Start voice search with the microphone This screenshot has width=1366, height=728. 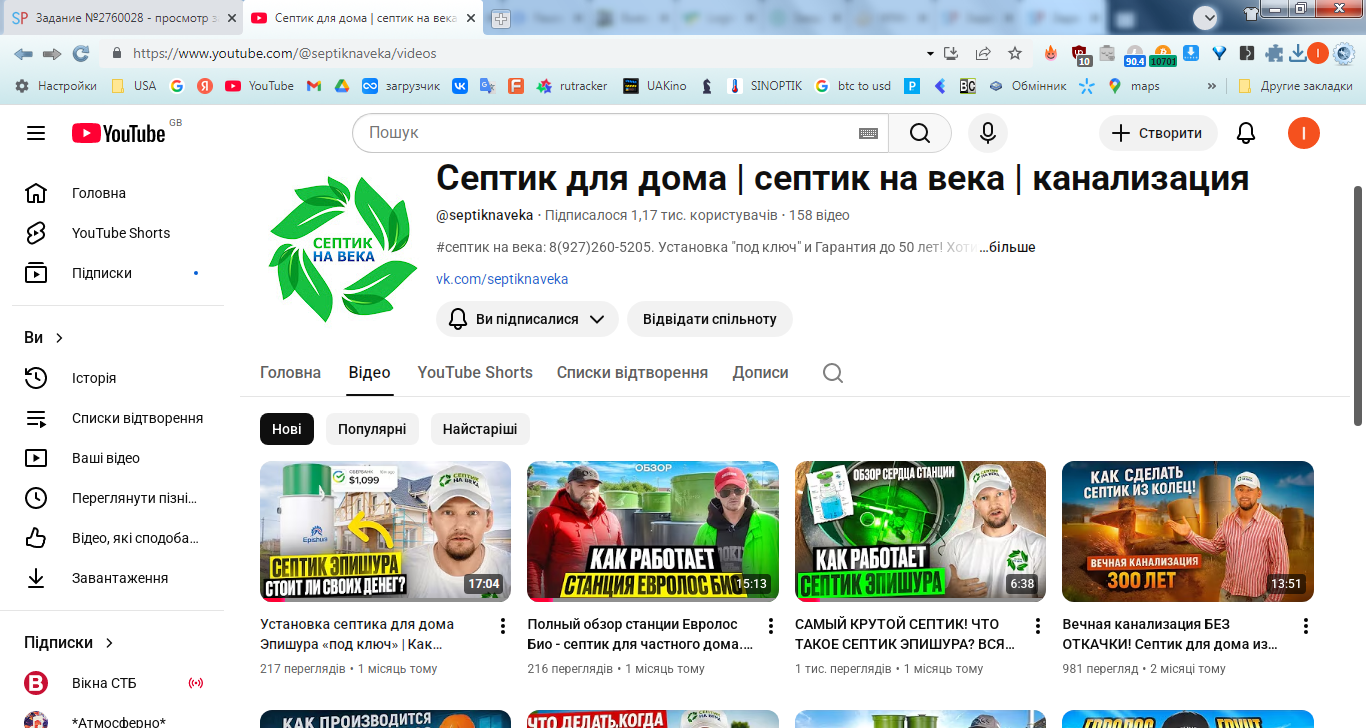988,133
